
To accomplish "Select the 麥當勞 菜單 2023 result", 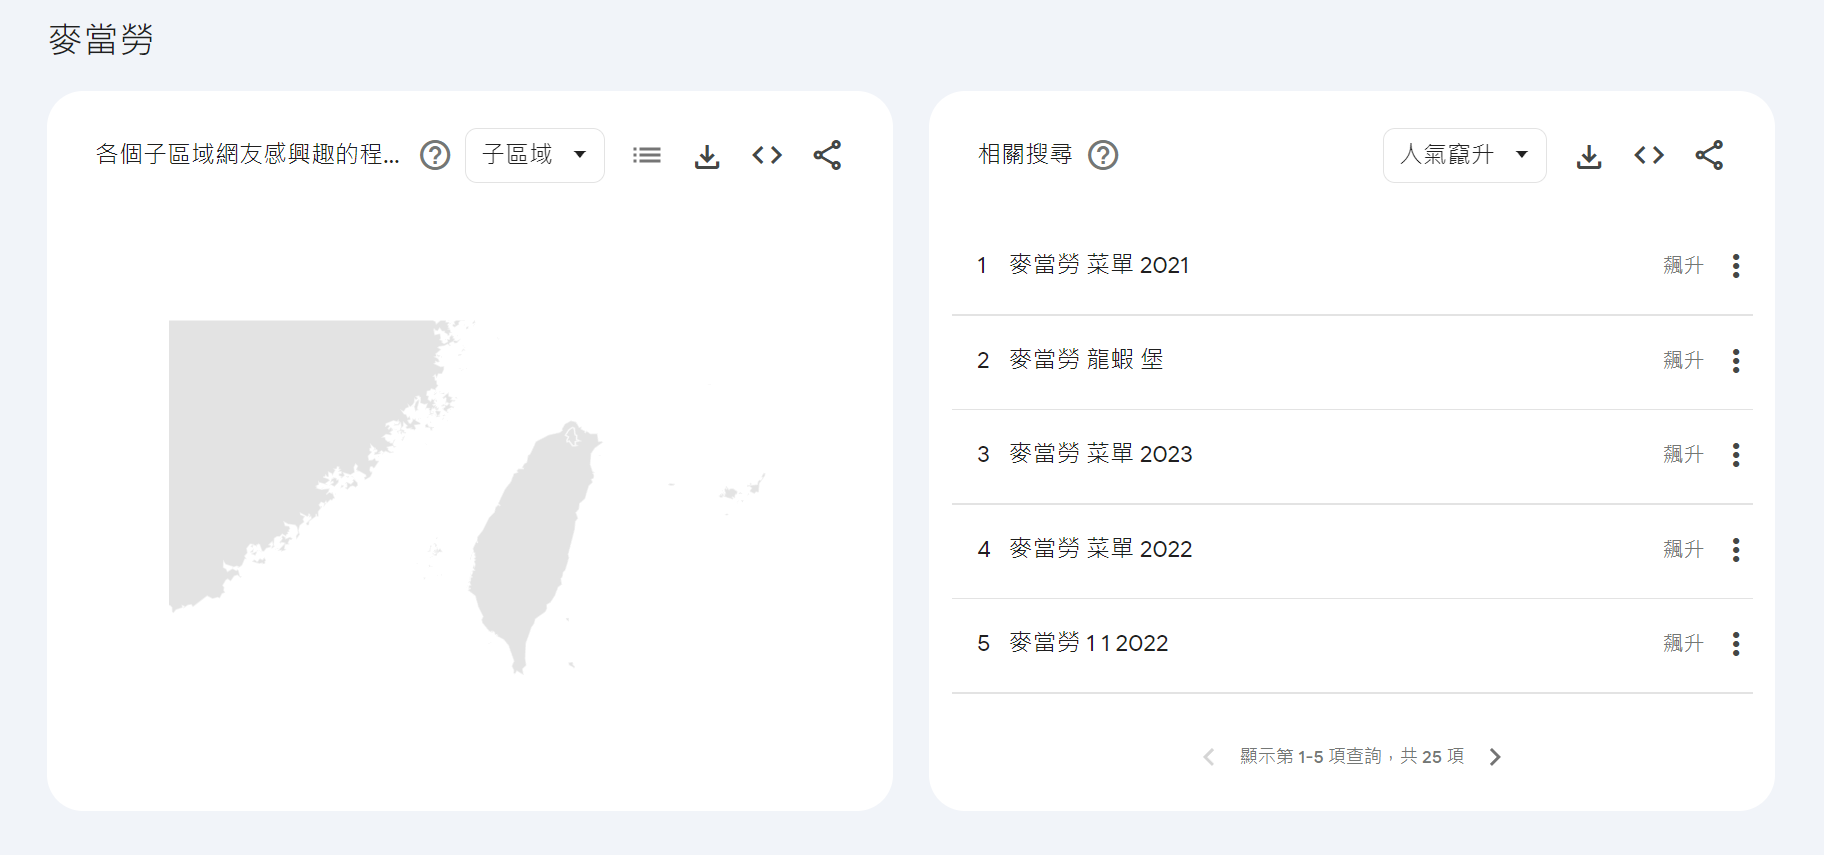I will 1100,454.
